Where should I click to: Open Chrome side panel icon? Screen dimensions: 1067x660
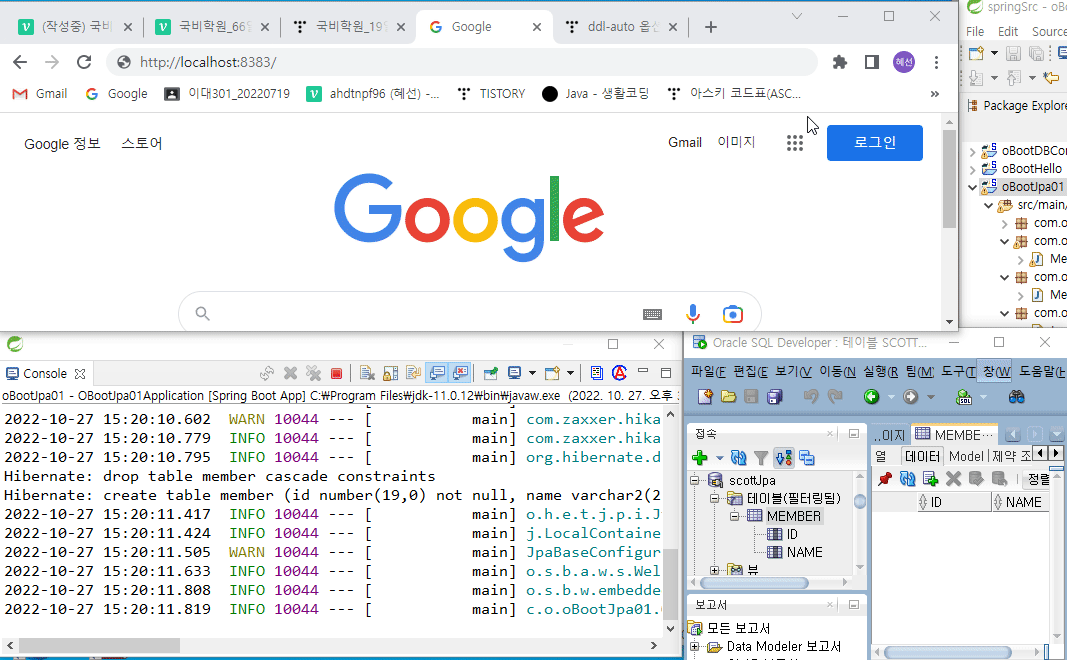click(x=872, y=63)
